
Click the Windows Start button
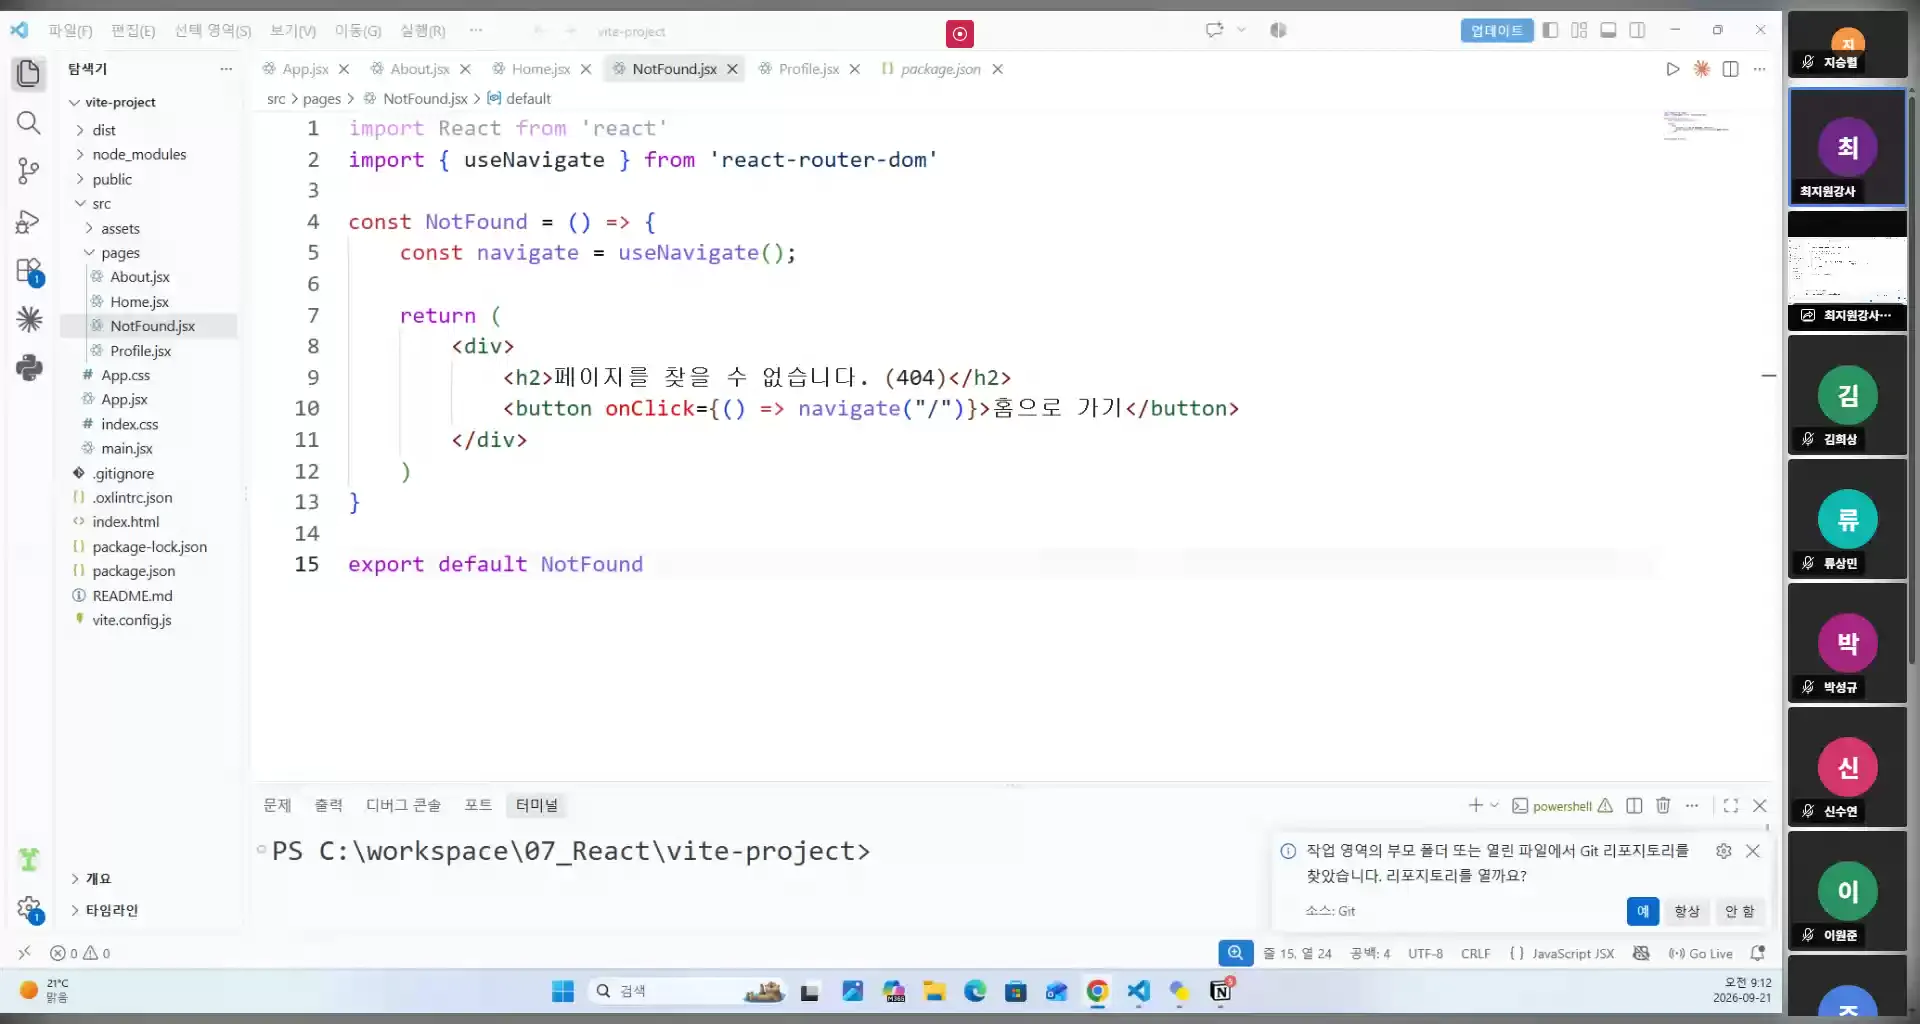[563, 991]
